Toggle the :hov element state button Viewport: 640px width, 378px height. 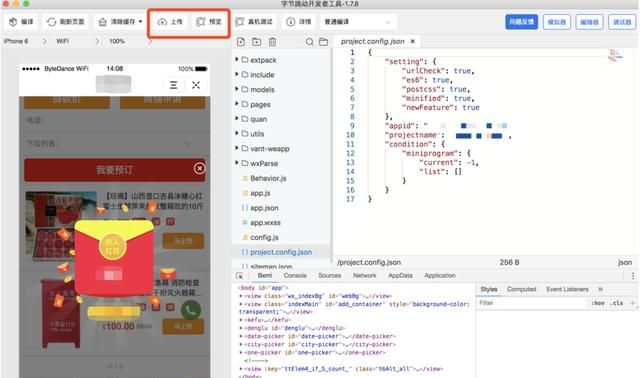pos(598,303)
